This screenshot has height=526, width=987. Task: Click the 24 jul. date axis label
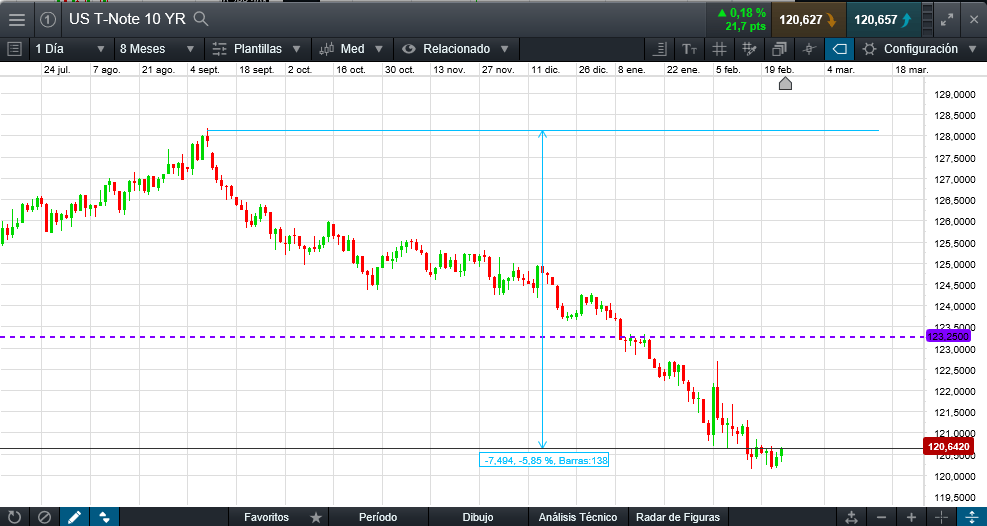(57, 70)
